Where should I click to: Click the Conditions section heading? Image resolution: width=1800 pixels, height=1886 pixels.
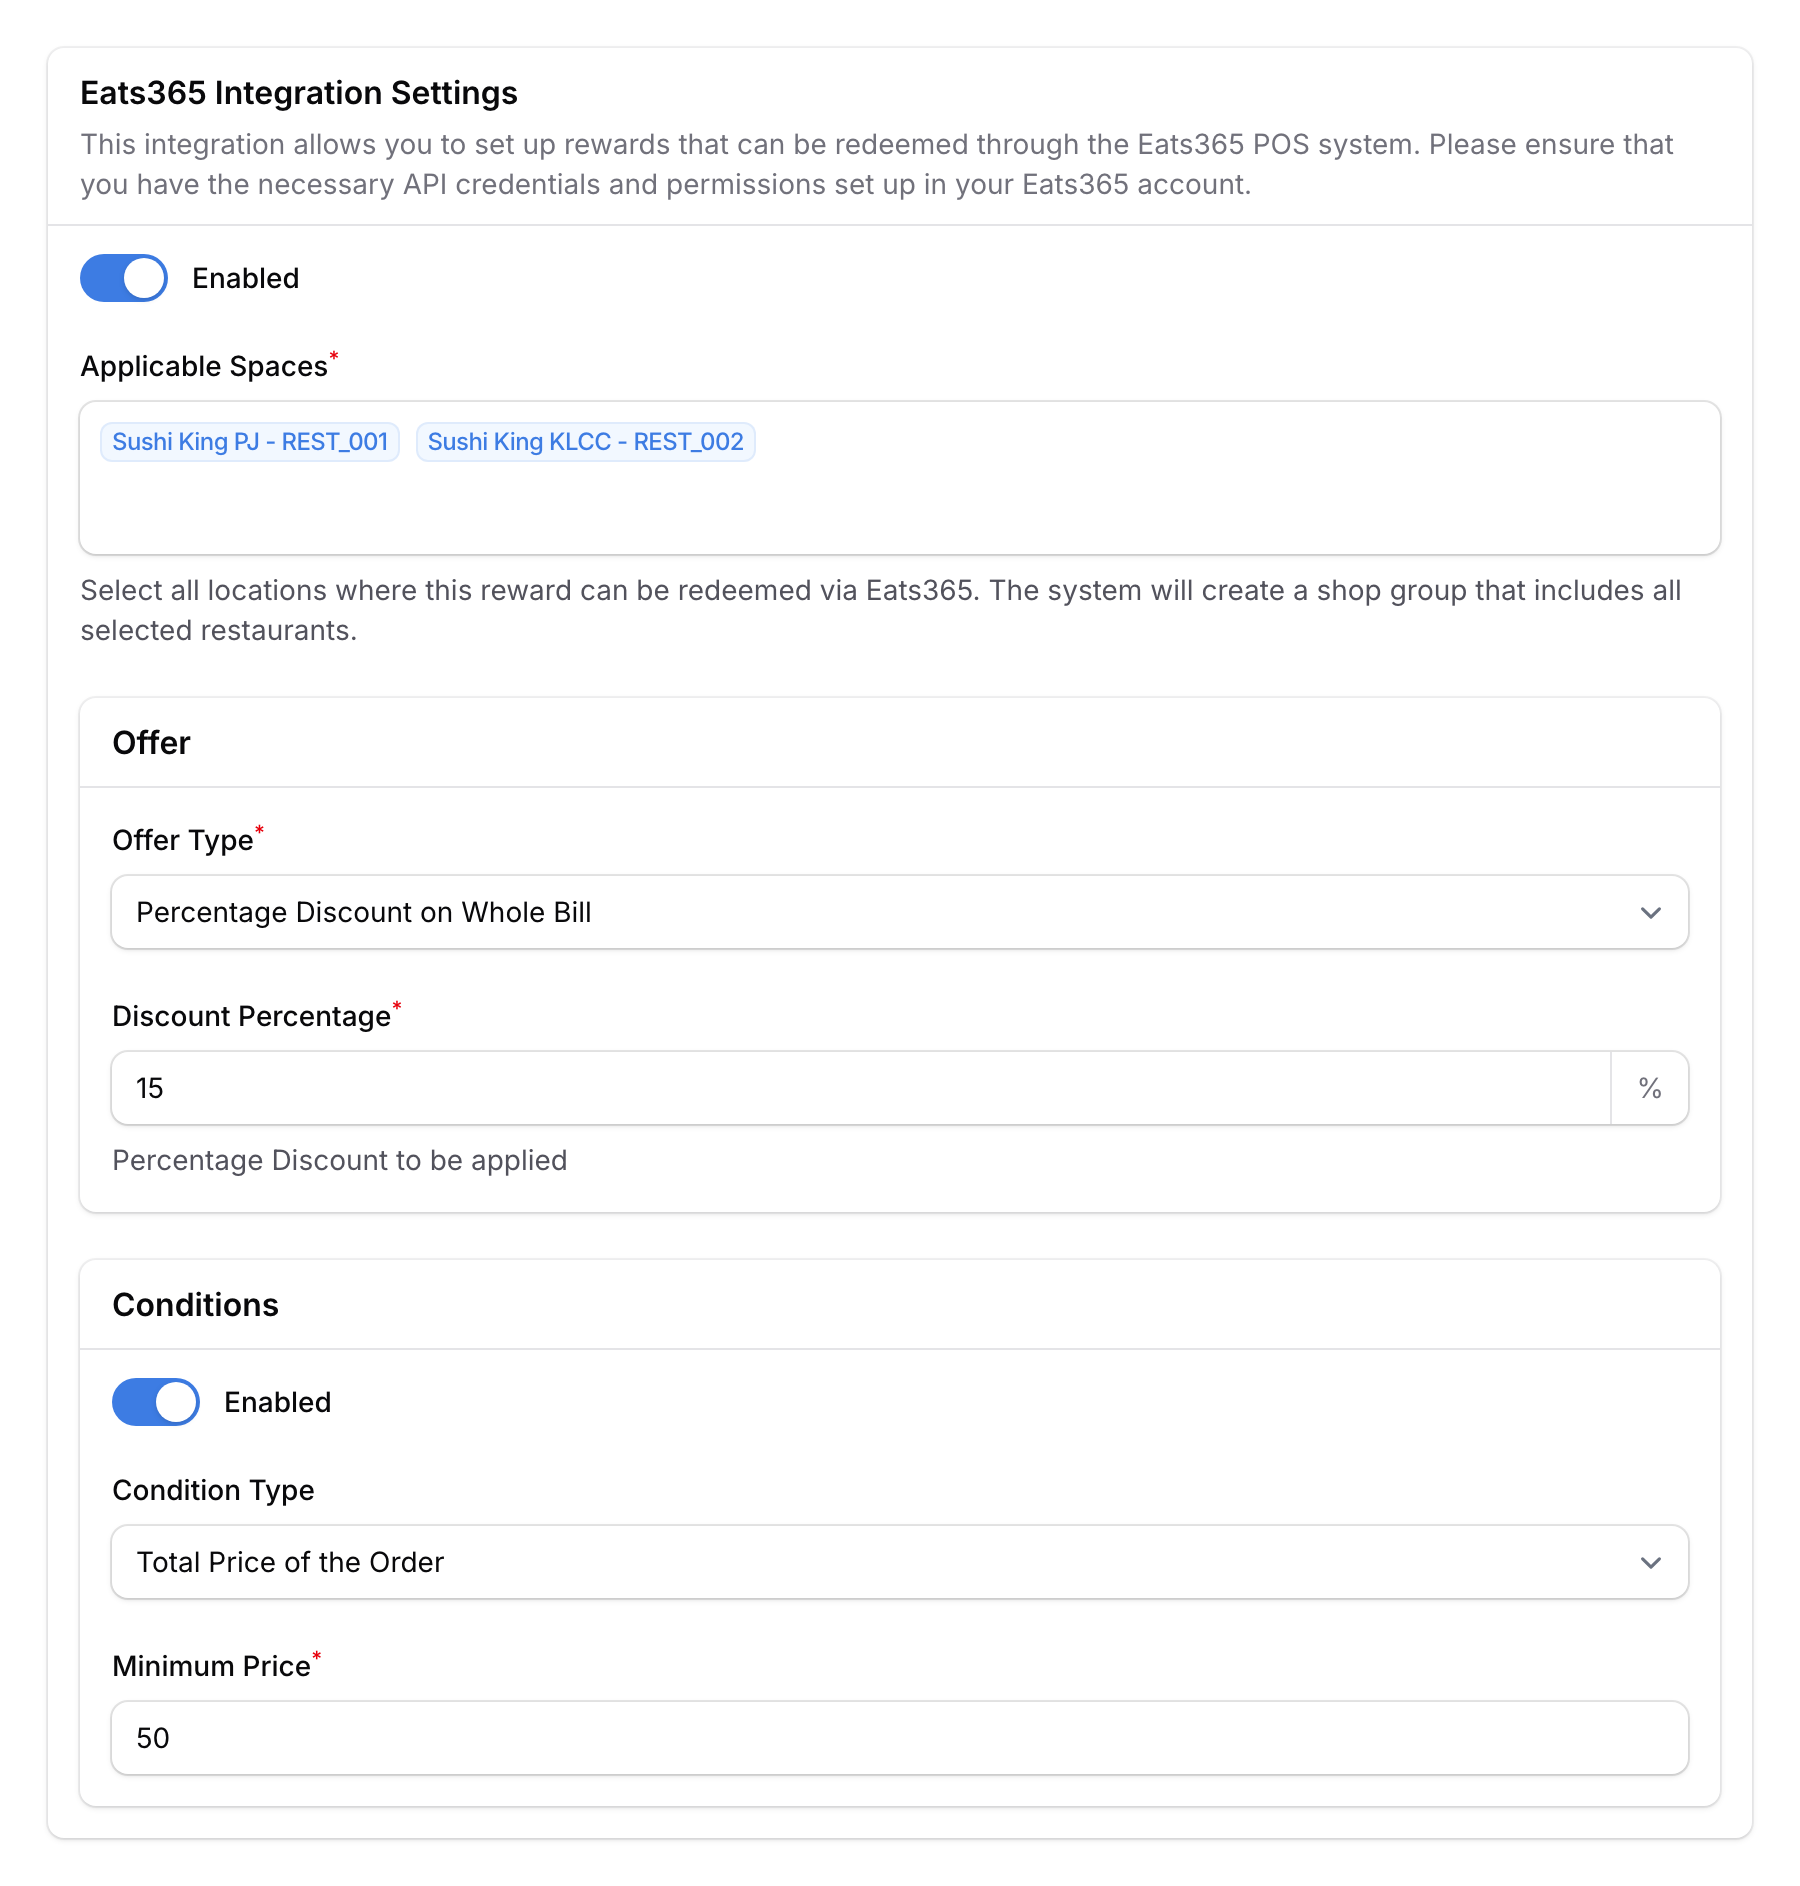[196, 1305]
